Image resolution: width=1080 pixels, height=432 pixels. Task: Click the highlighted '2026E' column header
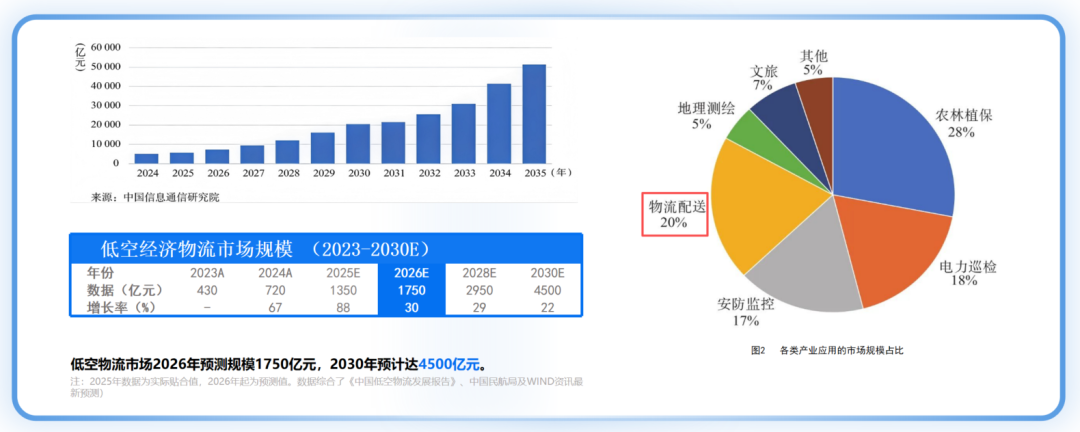[411, 272]
